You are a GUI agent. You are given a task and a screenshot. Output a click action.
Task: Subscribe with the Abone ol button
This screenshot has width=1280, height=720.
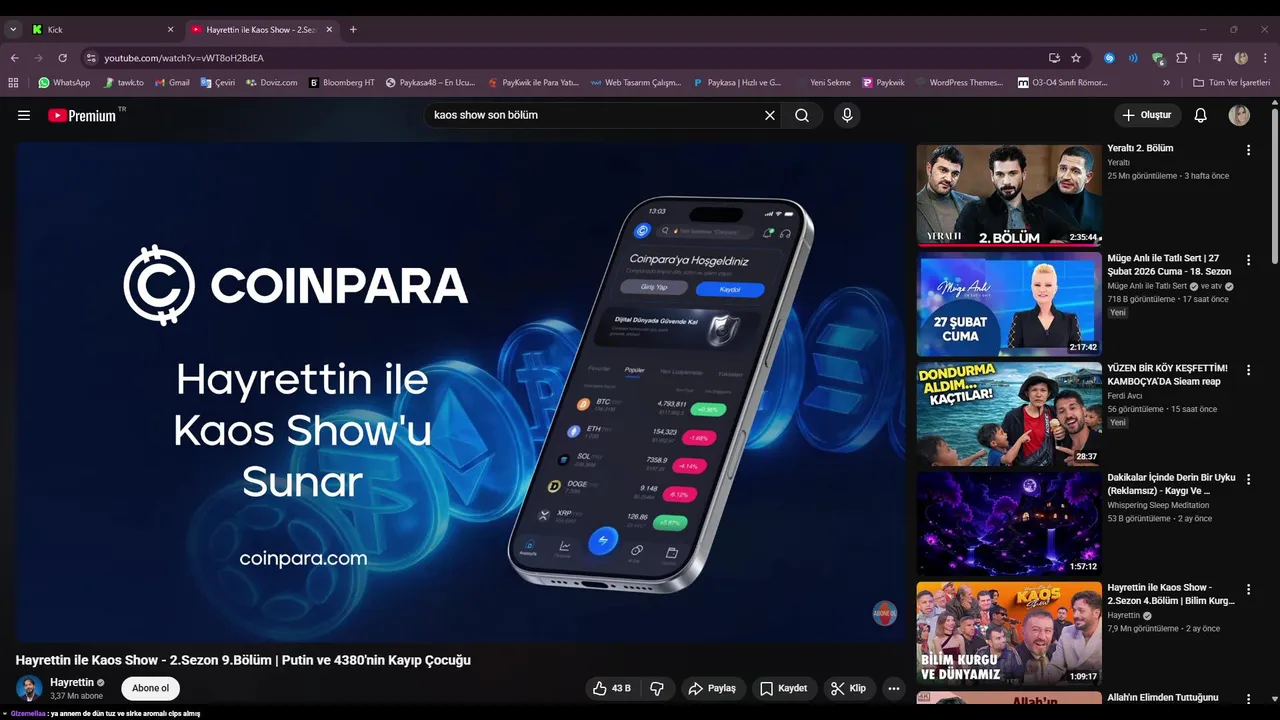point(151,688)
